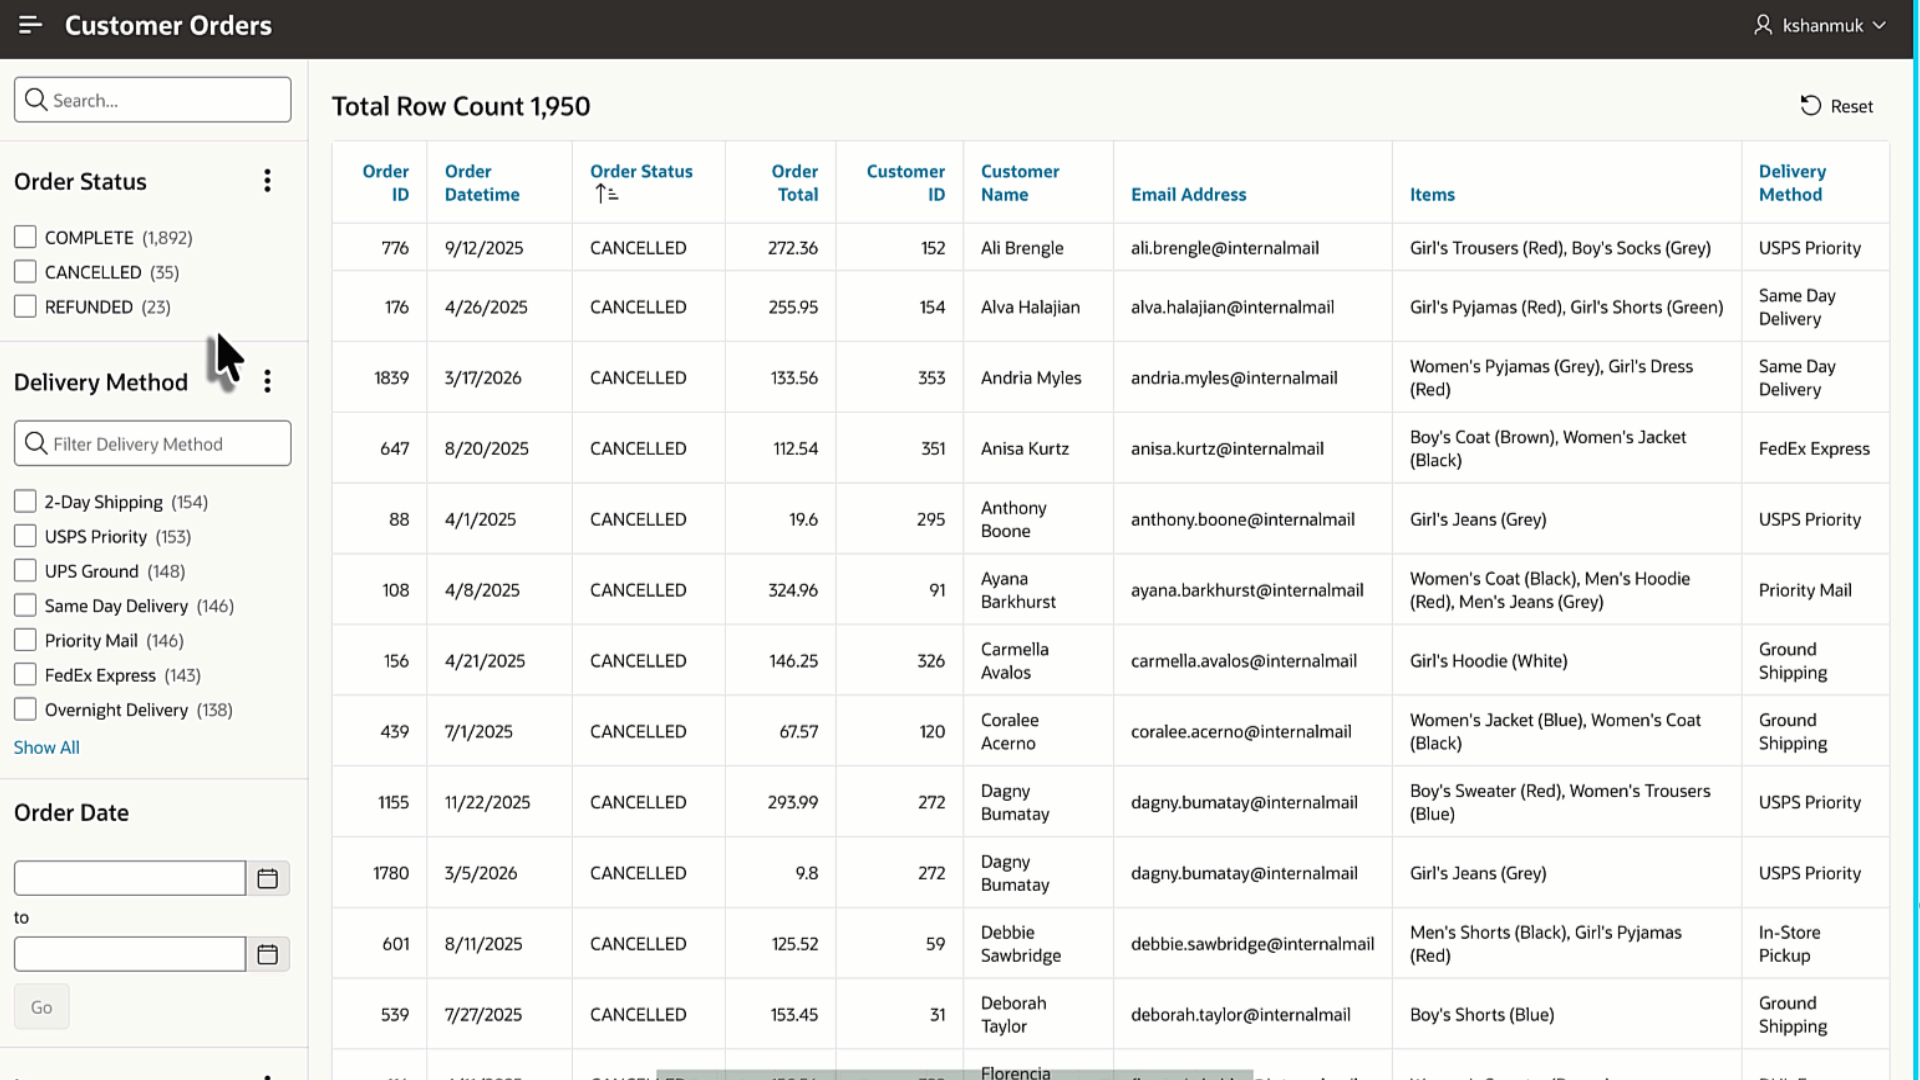Select order total 324.96

click(793, 590)
